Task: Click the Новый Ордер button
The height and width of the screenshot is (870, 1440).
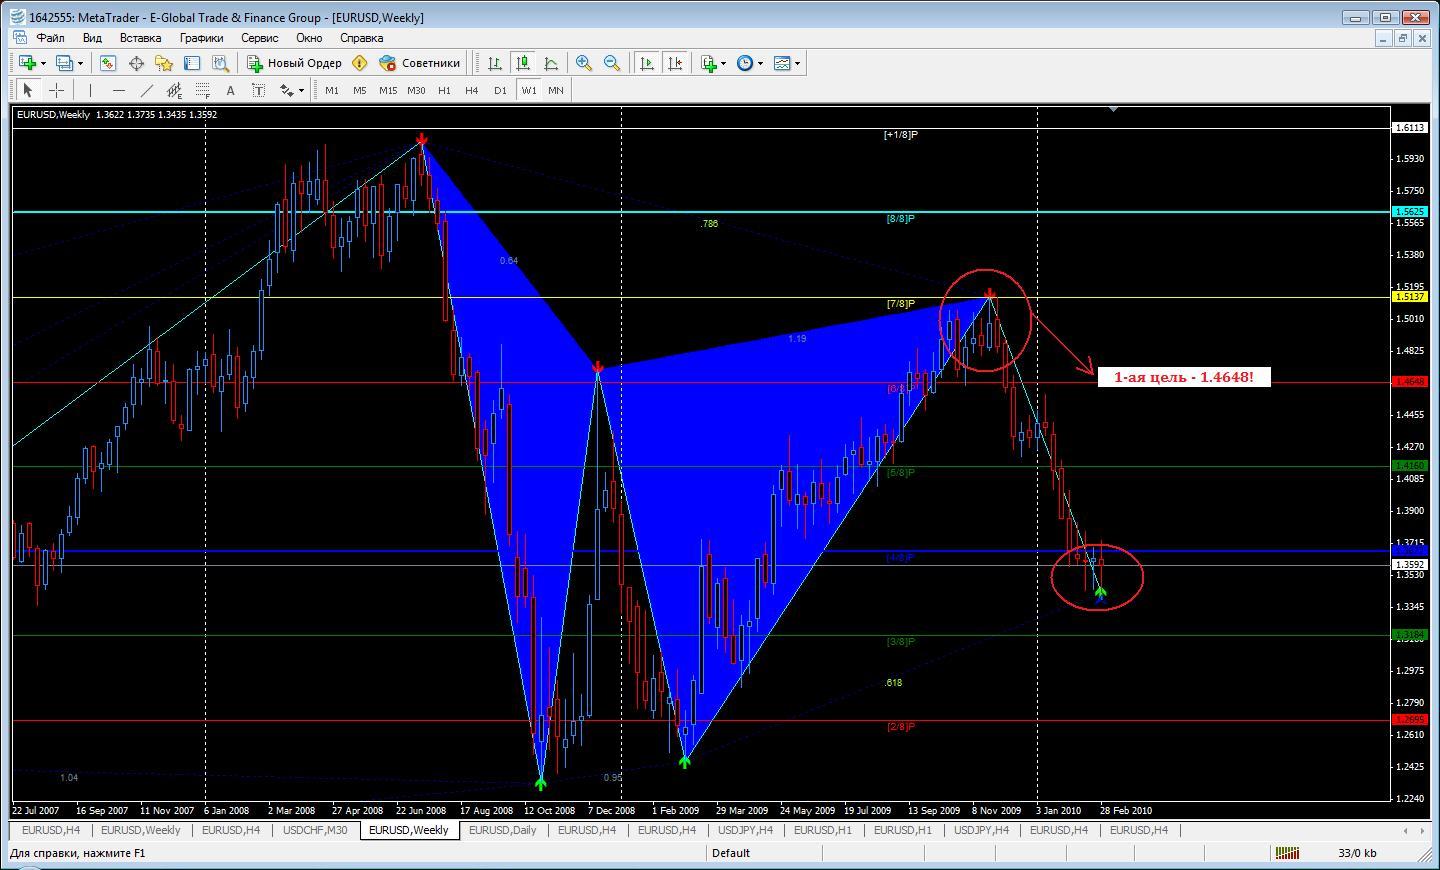Action: (295, 63)
